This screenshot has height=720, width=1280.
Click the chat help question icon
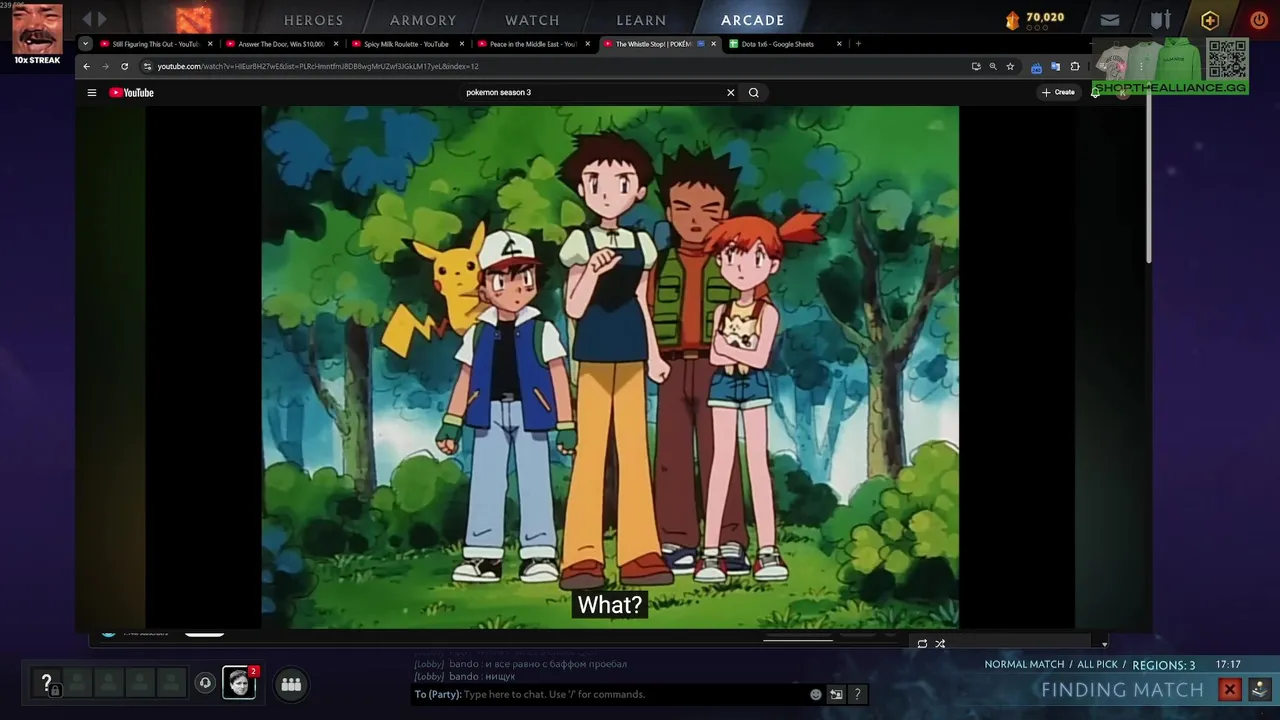point(857,694)
